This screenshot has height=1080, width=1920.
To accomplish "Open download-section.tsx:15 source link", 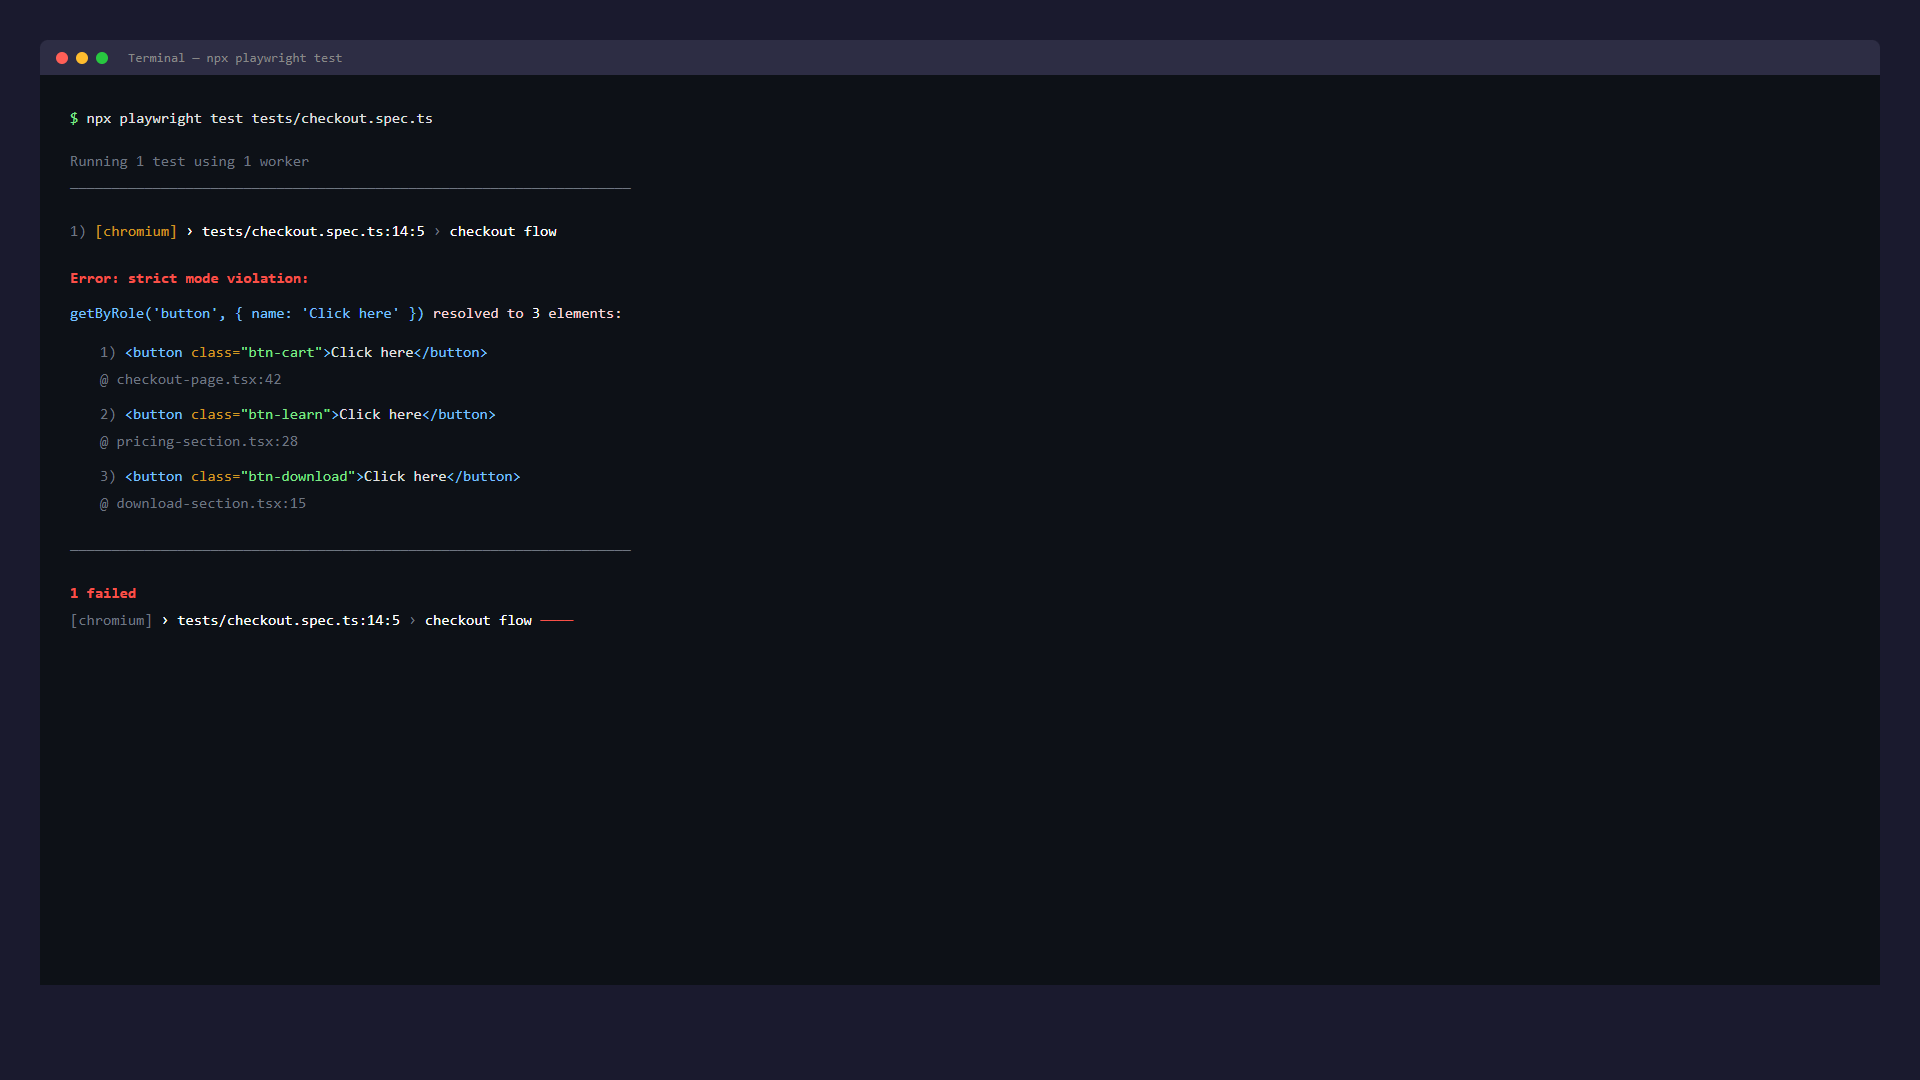I will click(210, 503).
